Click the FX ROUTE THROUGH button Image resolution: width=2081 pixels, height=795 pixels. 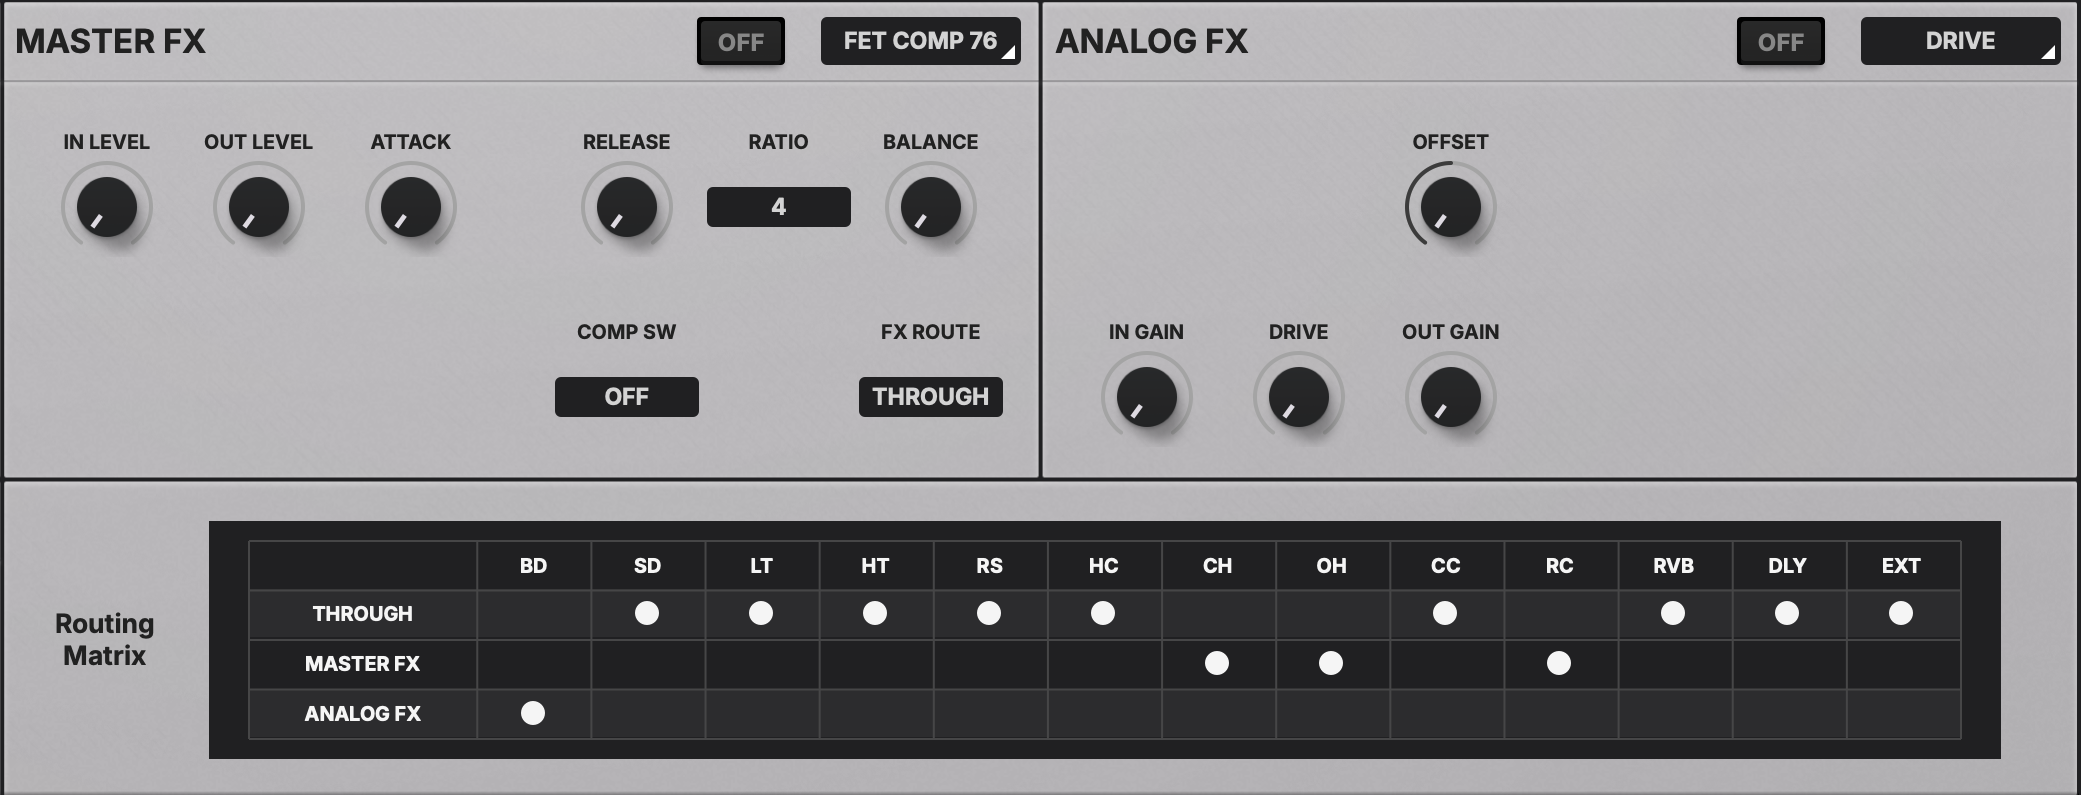point(931,397)
